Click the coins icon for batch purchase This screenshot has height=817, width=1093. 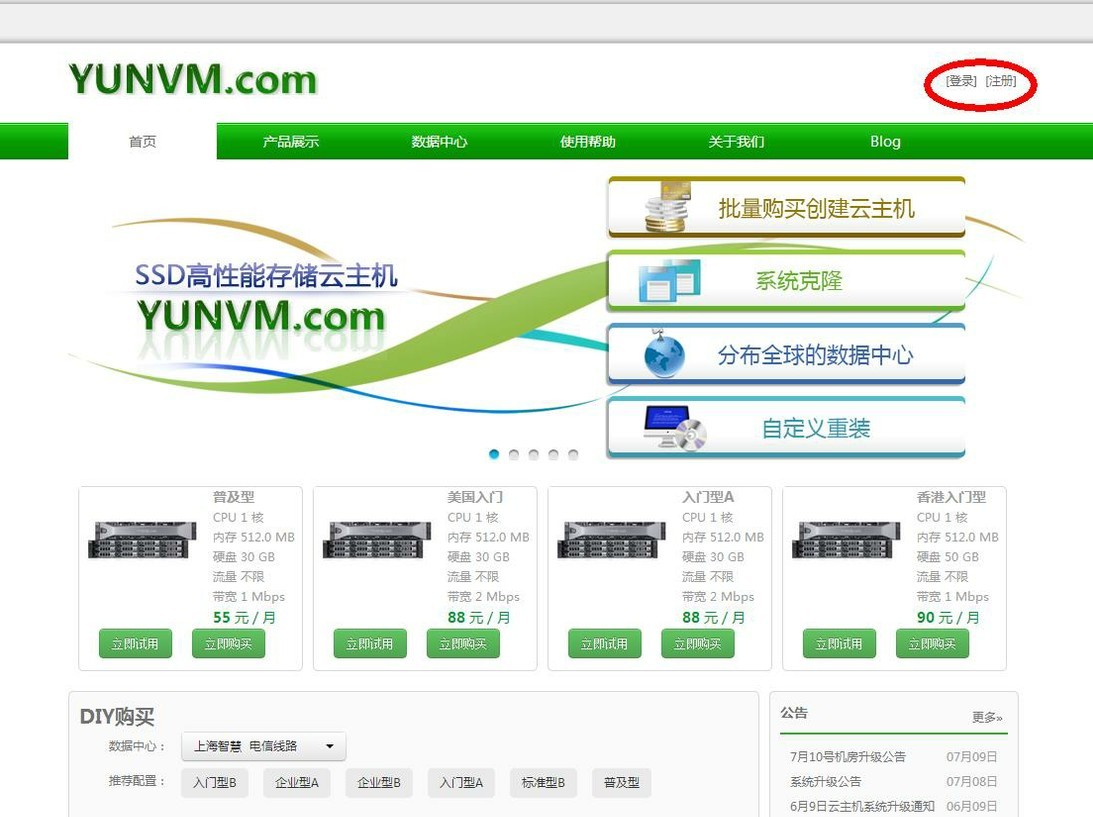coord(667,206)
